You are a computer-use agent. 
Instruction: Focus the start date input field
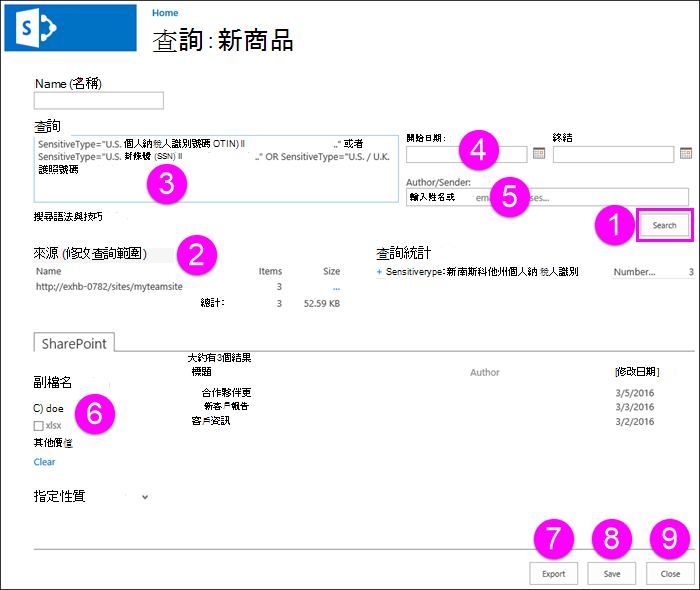[467, 154]
